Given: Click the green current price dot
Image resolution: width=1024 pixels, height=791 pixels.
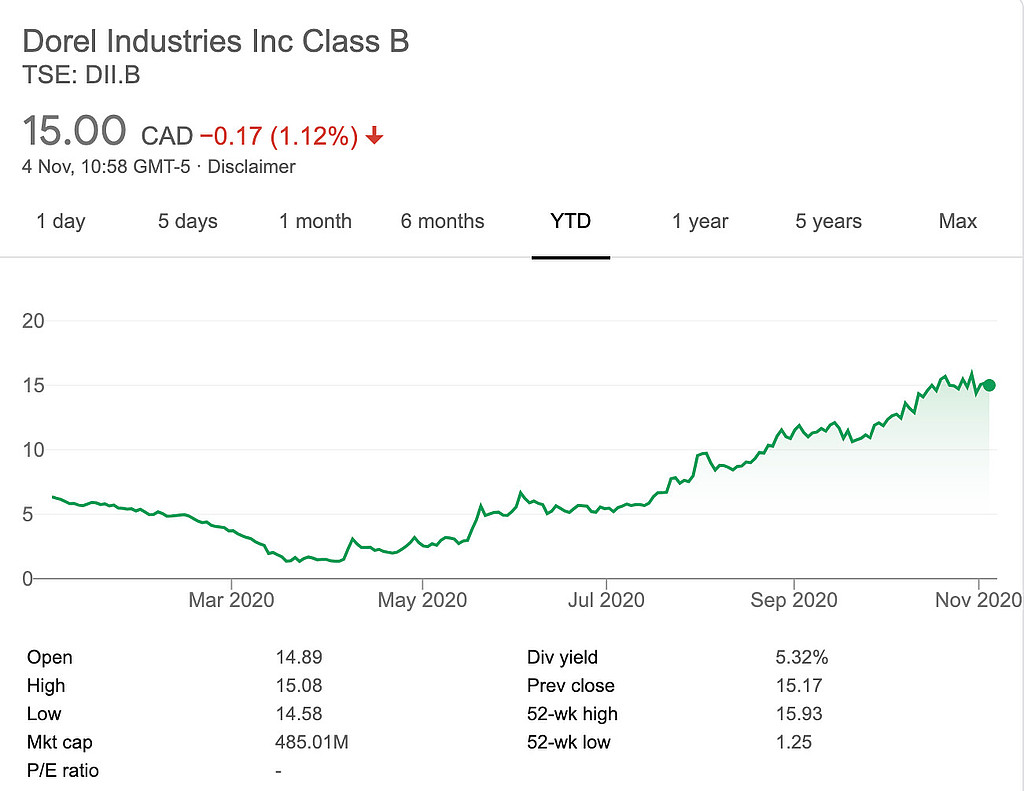Looking at the screenshot, I should coord(989,385).
